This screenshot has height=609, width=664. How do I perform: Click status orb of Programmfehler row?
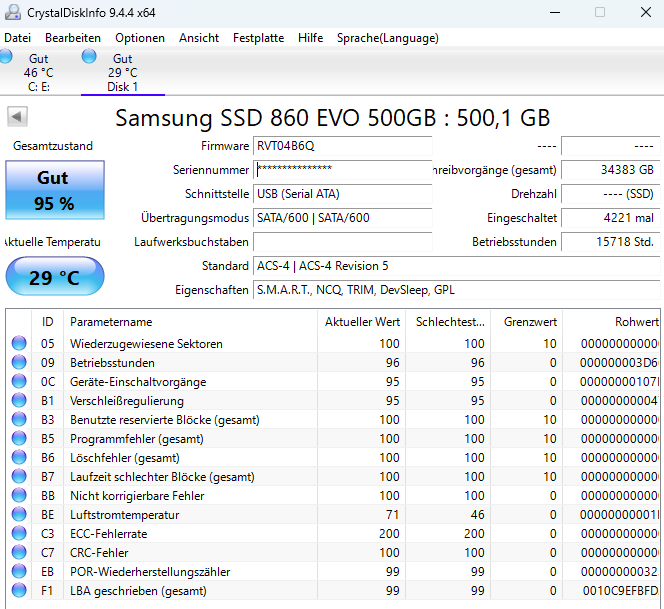(19, 438)
